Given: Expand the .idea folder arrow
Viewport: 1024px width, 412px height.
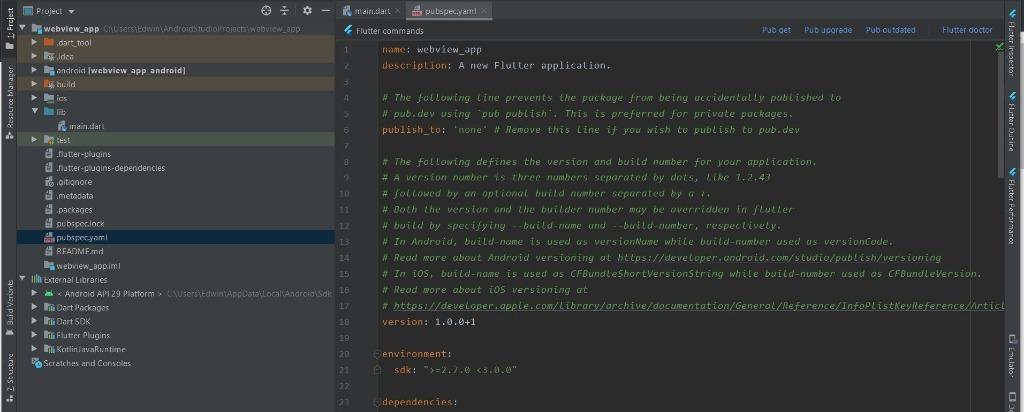Looking at the screenshot, I should (35, 56).
